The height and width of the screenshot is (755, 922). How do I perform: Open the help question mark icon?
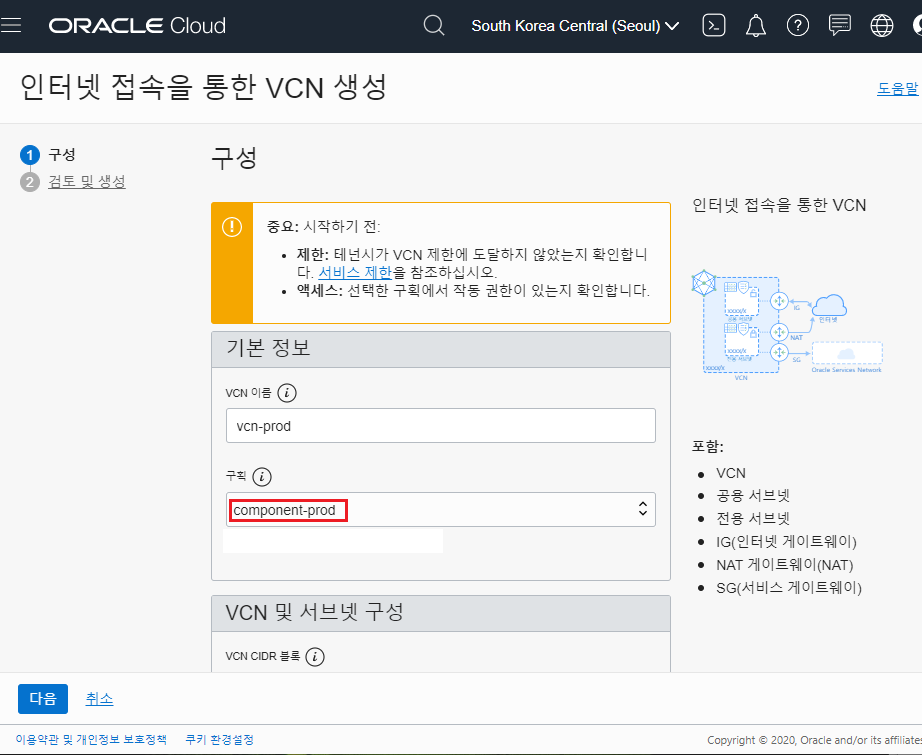pos(797,25)
